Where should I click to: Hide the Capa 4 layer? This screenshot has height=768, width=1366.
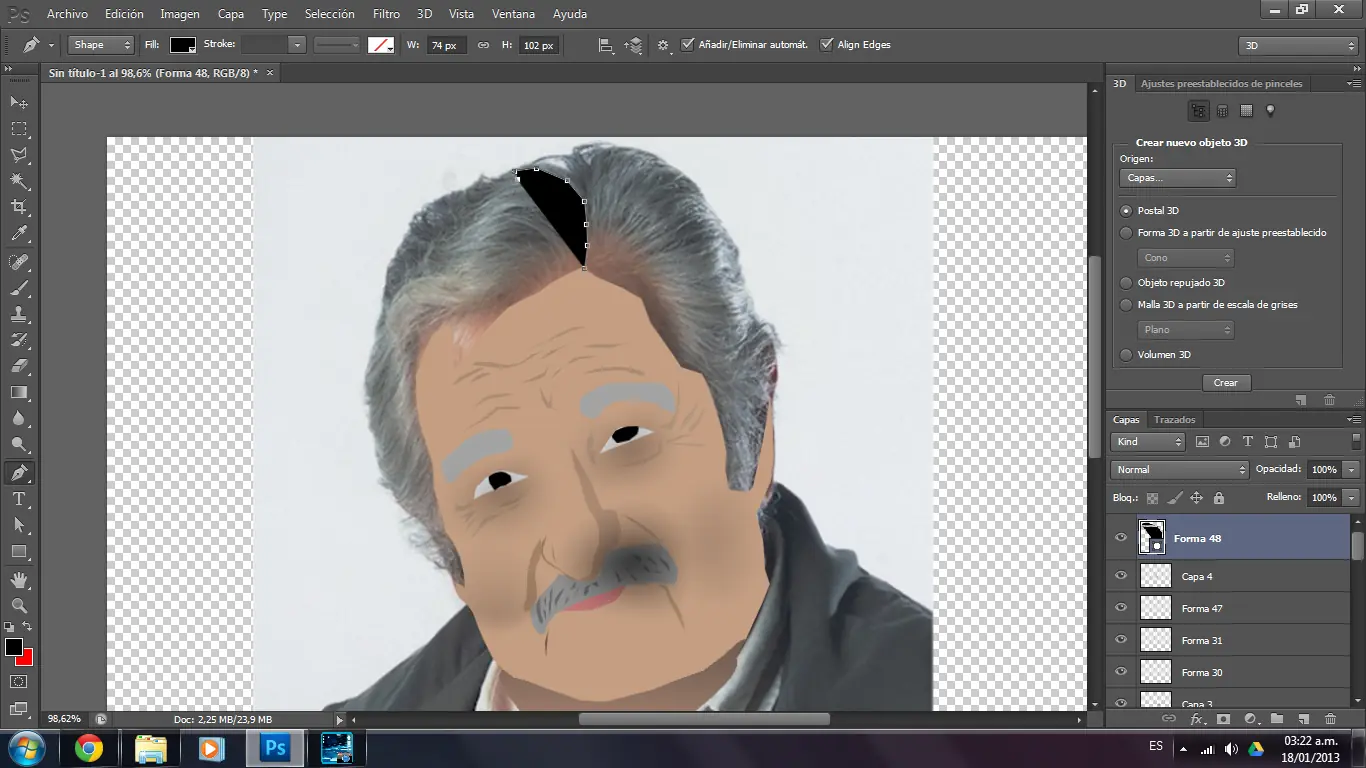(x=1121, y=576)
